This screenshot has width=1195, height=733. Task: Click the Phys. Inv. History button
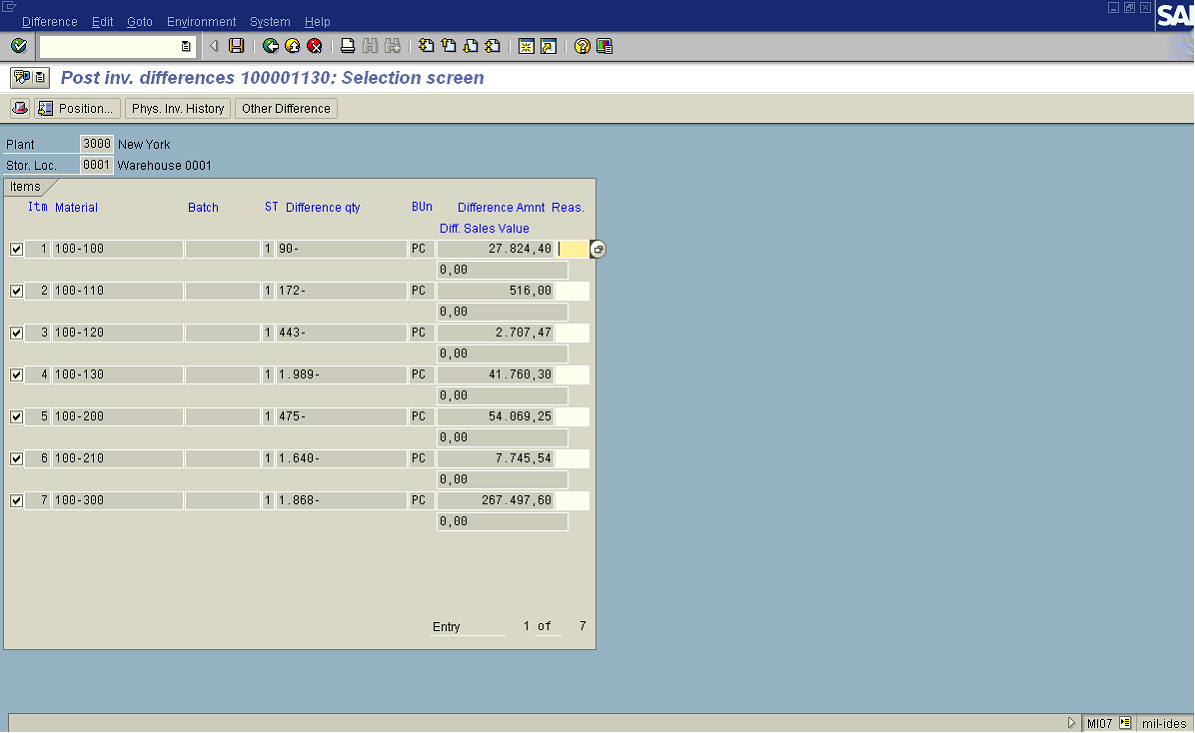(178, 108)
